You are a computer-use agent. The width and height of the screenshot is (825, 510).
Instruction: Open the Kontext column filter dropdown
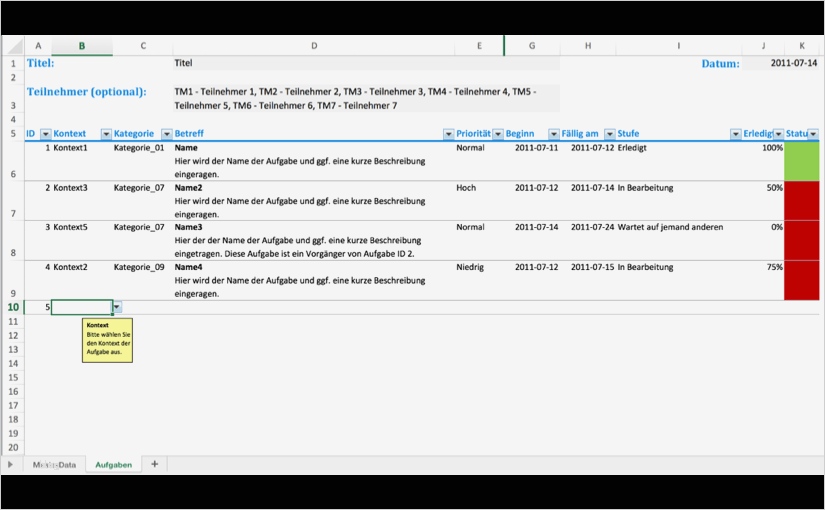(x=106, y=134)
